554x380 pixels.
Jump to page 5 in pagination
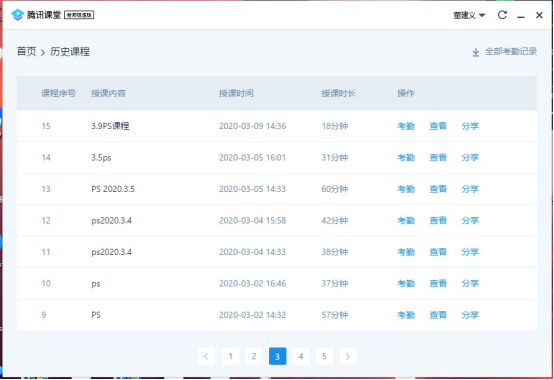pos(324,356)
